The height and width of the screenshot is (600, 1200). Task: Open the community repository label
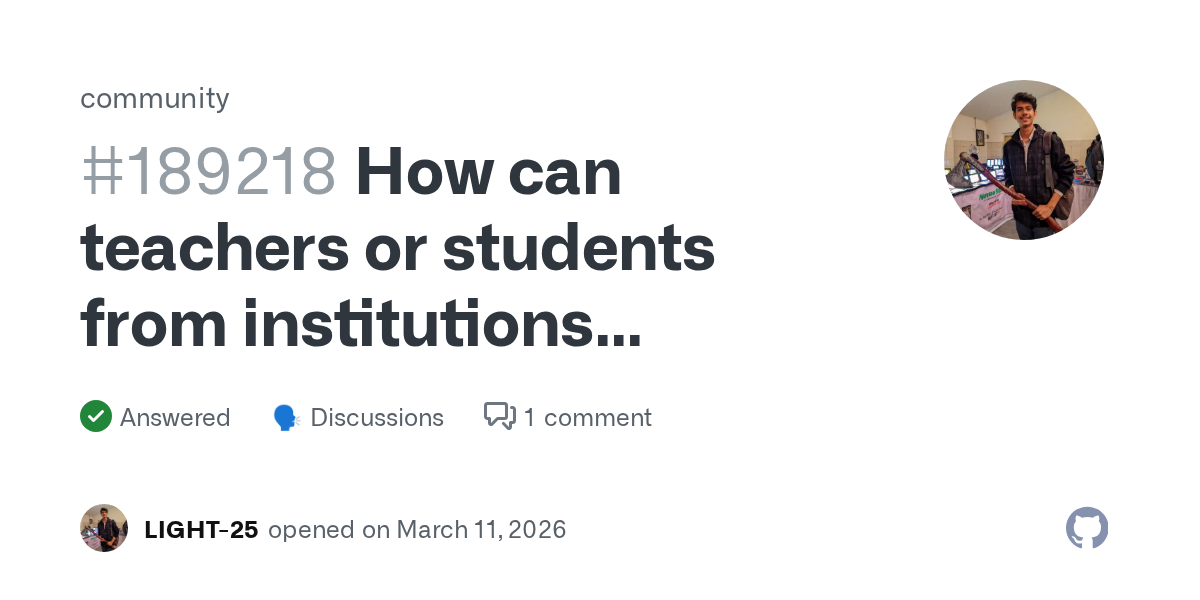154,98
